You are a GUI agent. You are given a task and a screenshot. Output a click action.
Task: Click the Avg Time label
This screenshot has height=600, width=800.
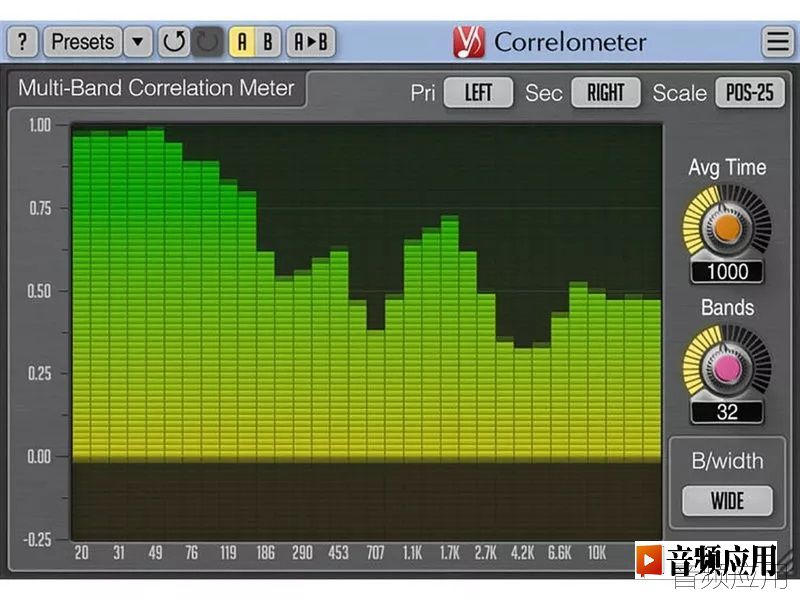click(x=727, y=167)
